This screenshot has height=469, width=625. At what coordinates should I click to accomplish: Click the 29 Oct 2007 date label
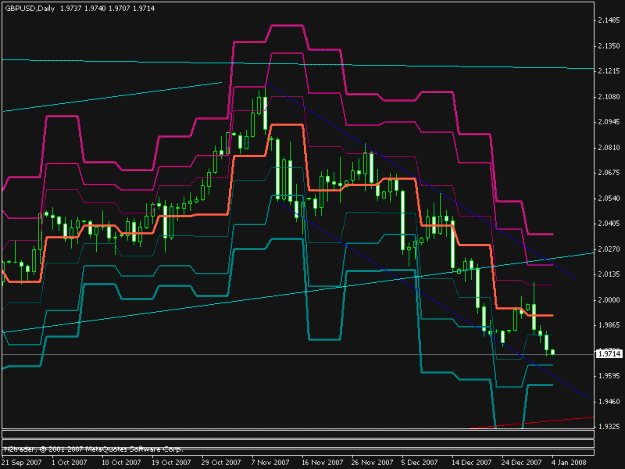tap(221, 462)
